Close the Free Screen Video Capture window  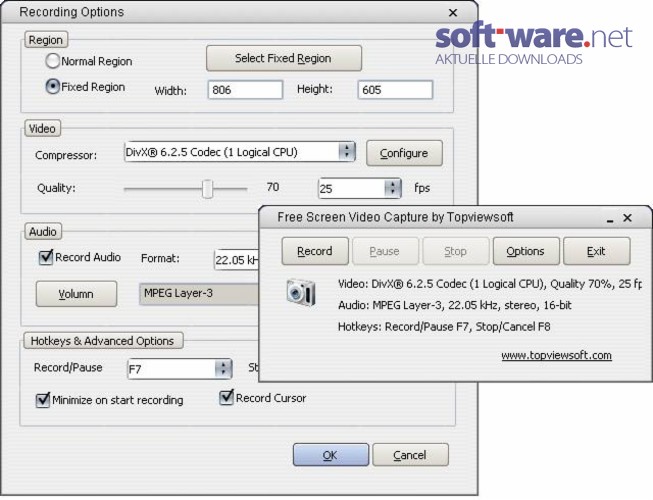tap(628, 218)
